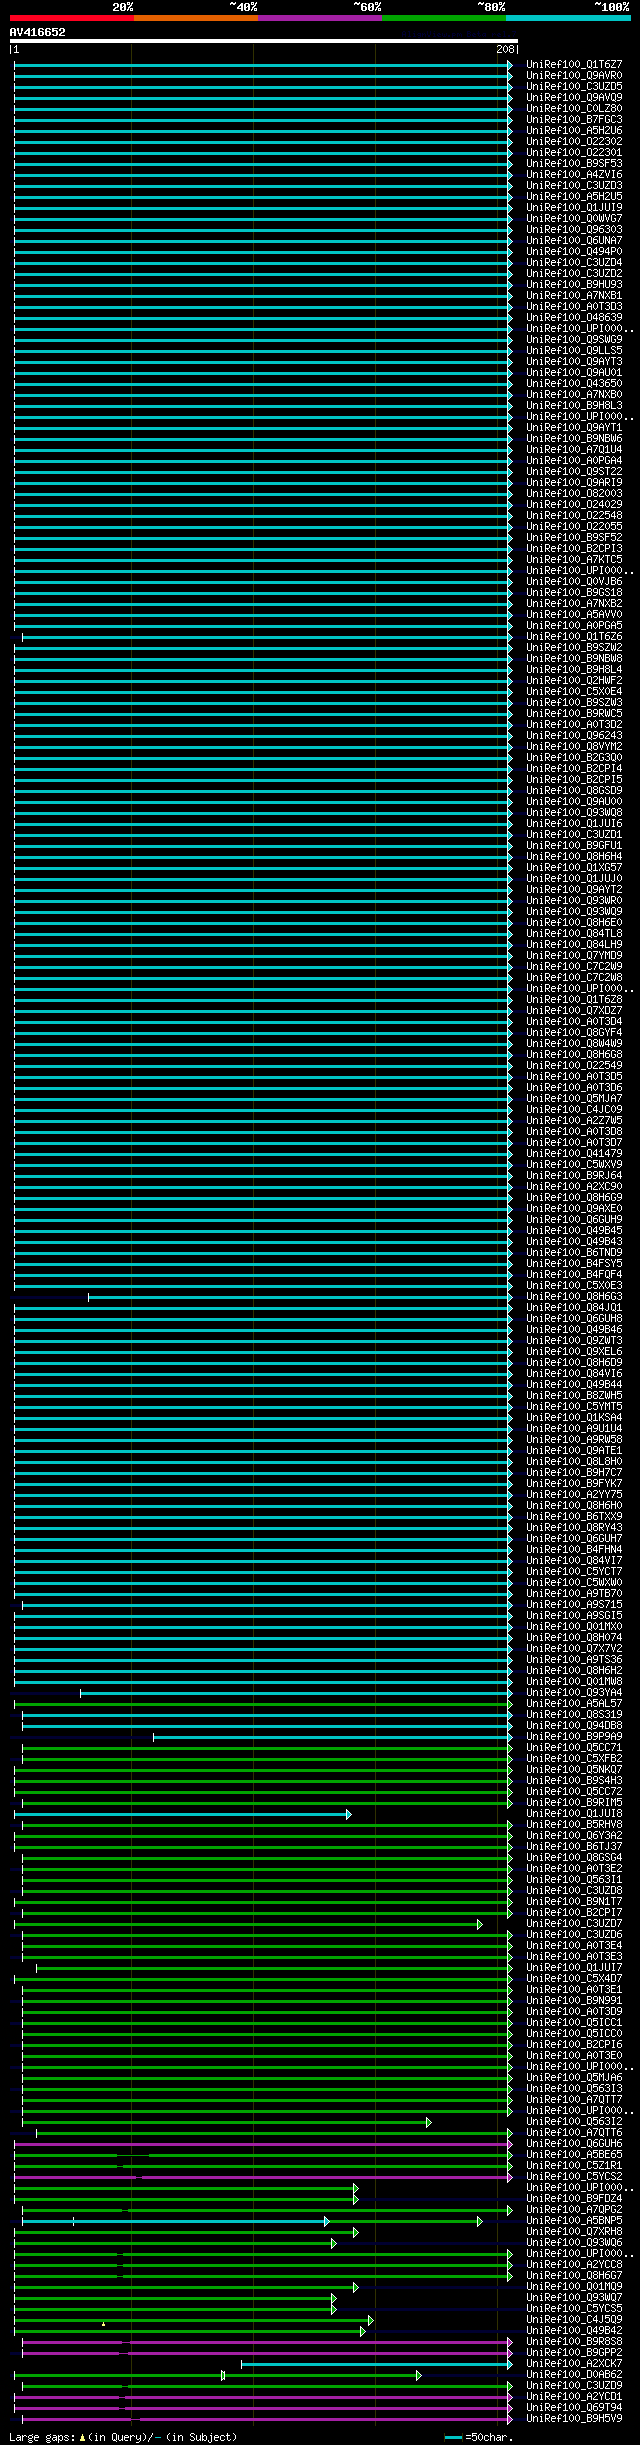Click the cyan ~100% identity legend bar
This screenshot has width=640, height=2445.
568,18
